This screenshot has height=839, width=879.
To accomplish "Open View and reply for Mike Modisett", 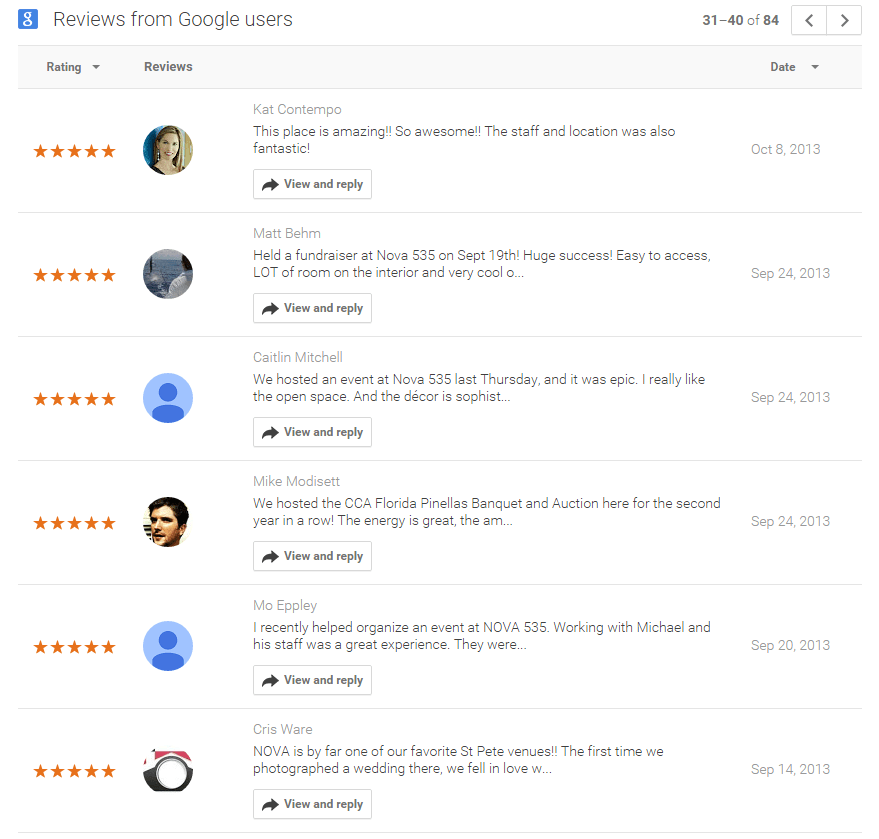I will click(312, 556).
